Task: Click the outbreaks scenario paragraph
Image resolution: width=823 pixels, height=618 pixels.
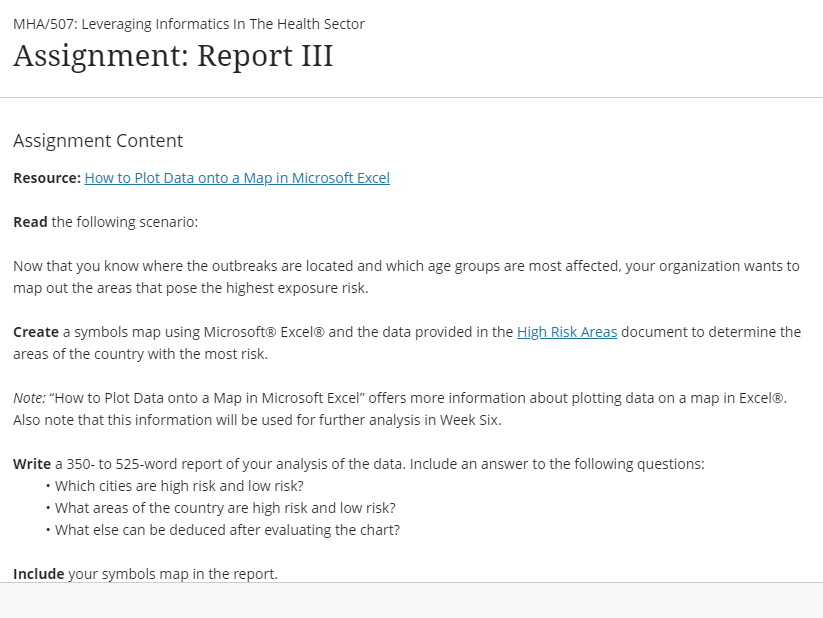Action: pos(406,277)
